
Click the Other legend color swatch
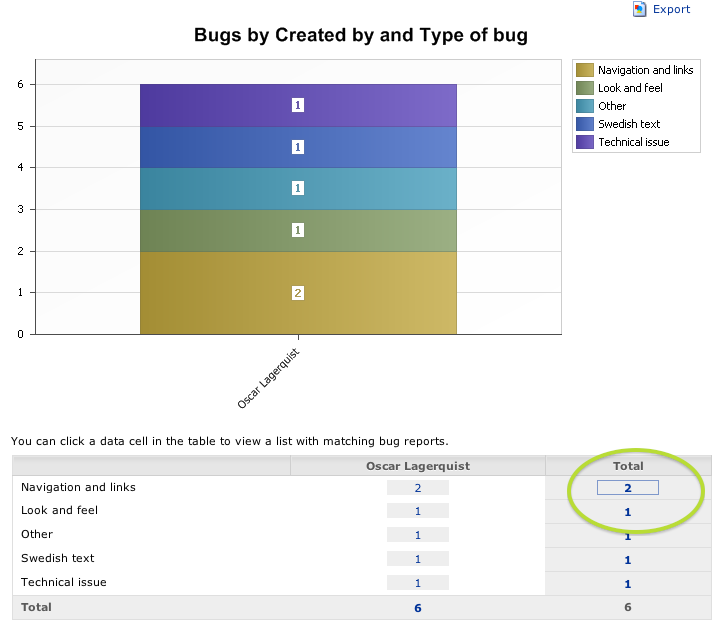(x=585, y=106)
